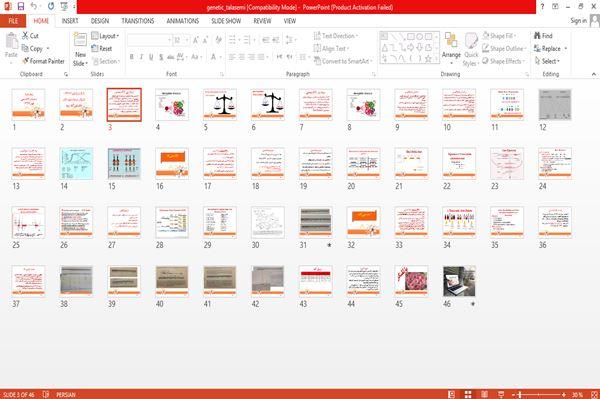Open the INSERT ribbon tab
The width and height of the screenshot is (600, 399).
70,21
